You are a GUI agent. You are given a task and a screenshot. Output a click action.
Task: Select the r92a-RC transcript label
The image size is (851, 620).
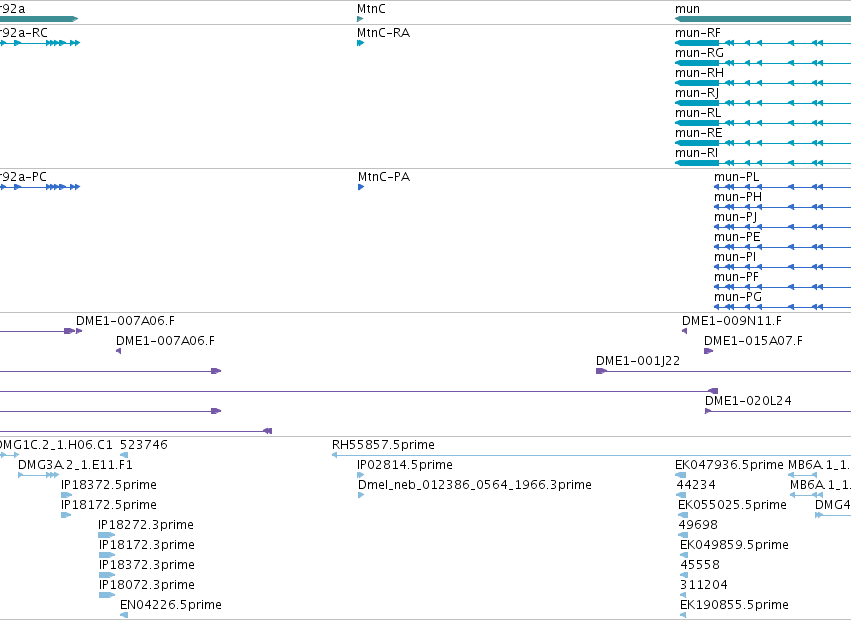pos(23,33)
